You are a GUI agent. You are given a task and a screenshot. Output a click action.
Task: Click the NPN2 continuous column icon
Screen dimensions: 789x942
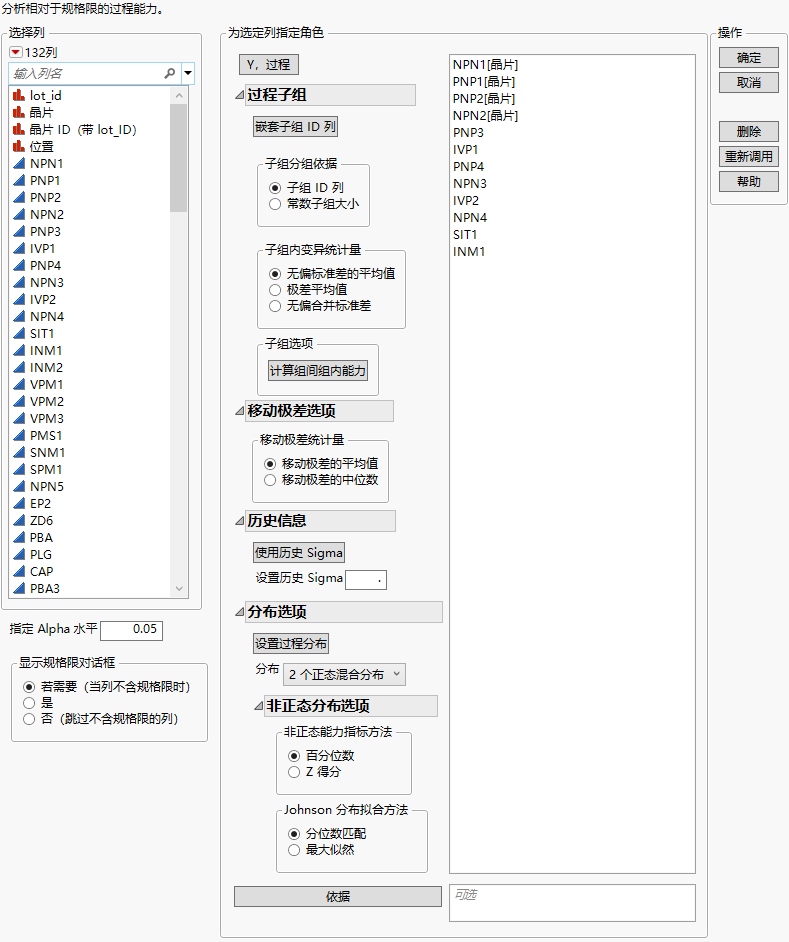coord(19,214)
